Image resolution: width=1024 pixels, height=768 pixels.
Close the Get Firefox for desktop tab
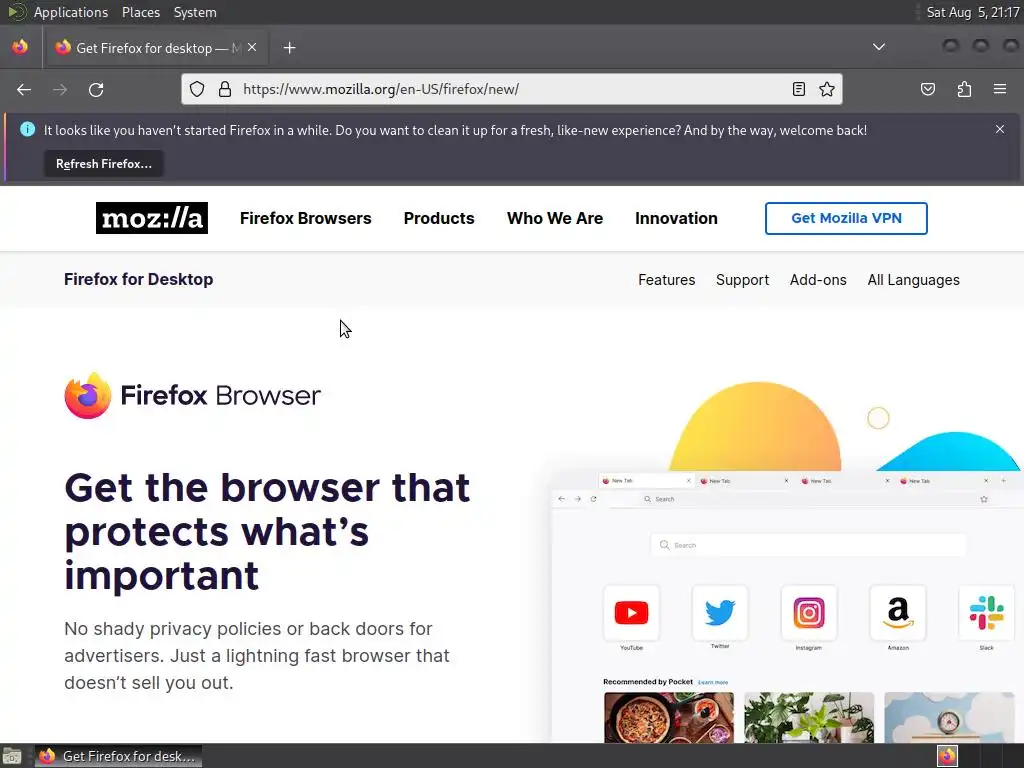click(252, 47)
